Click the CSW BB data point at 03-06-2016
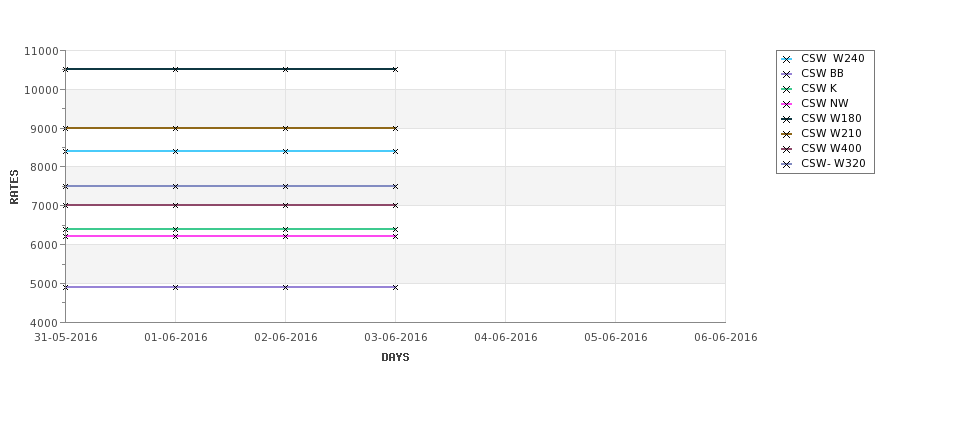Image resolution: width=975 pixels, height=429 pixels. click(x=395, y=287)
